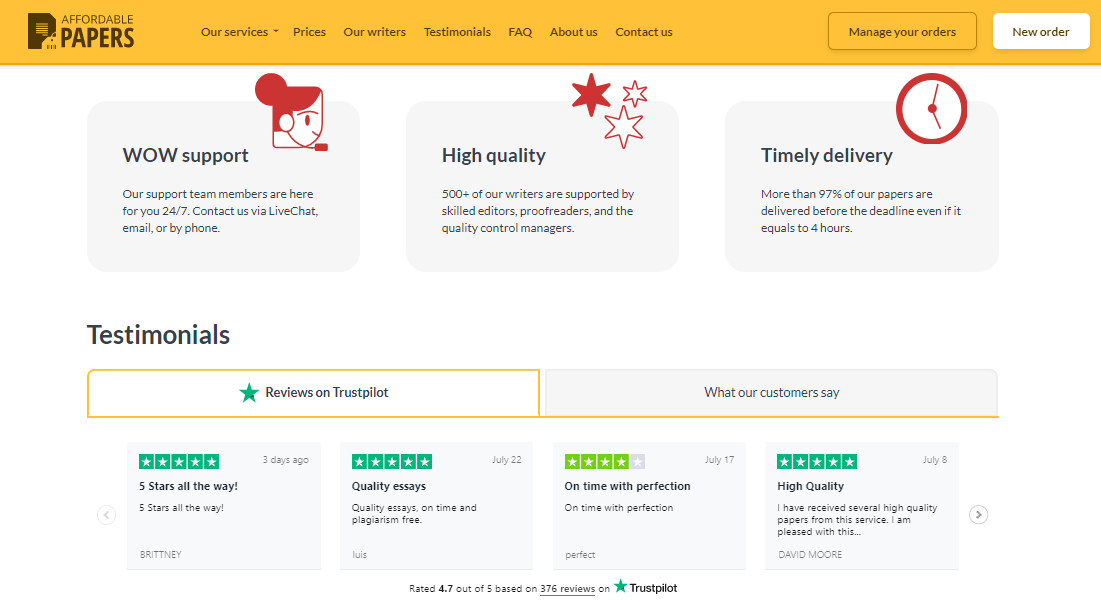Image resolution: width=1101 pixels, height=606 pixels.
Task: Click the Affordable Papers logo
Action: pyautogui.click(x=81, y=31)
